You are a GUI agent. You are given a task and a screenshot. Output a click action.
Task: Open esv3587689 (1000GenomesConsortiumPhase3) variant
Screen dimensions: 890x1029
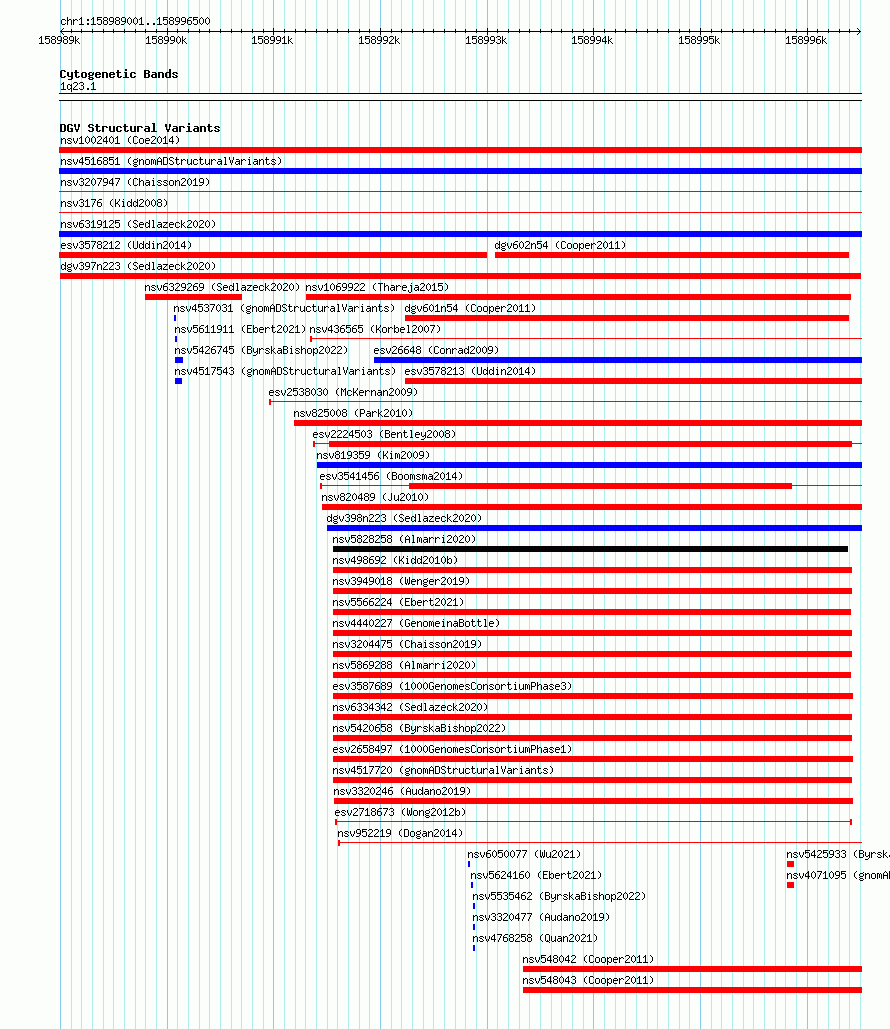452,686
